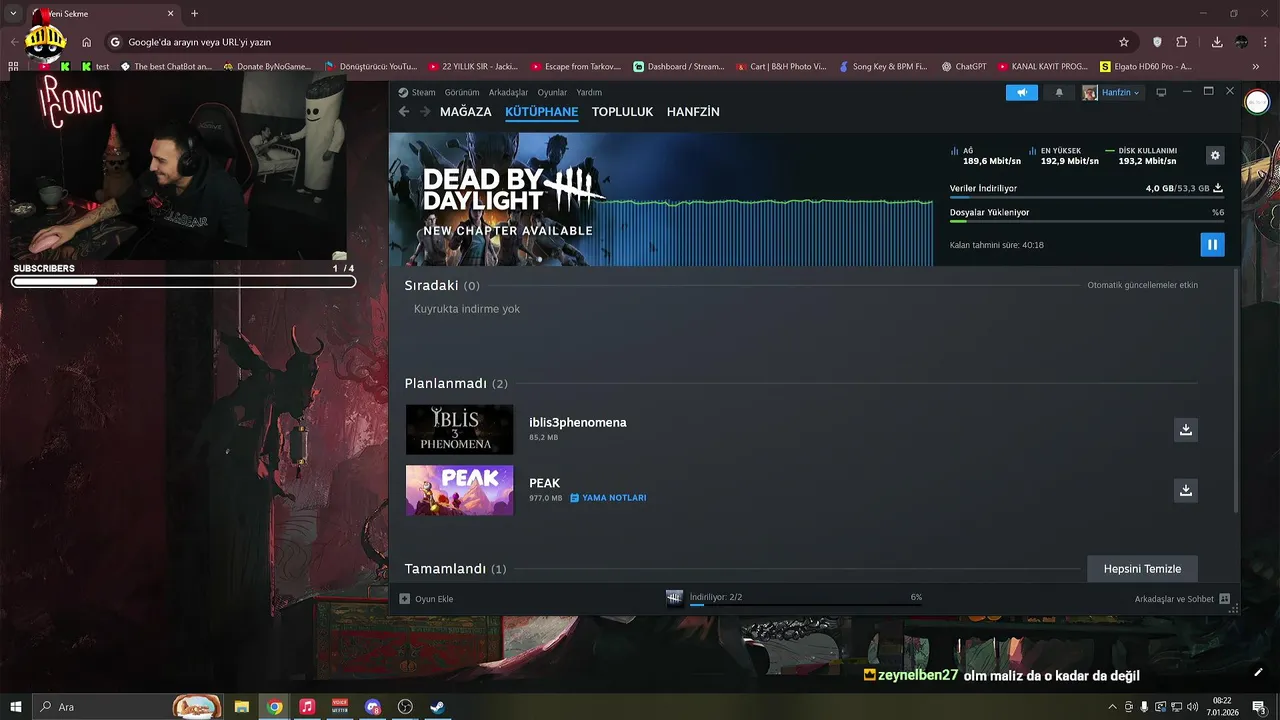Open the Windows notification center

click(1259, 707)
